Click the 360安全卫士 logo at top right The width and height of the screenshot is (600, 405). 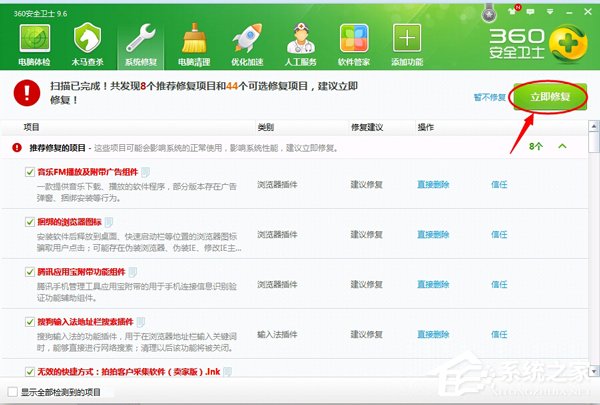[x=536, y=44]
